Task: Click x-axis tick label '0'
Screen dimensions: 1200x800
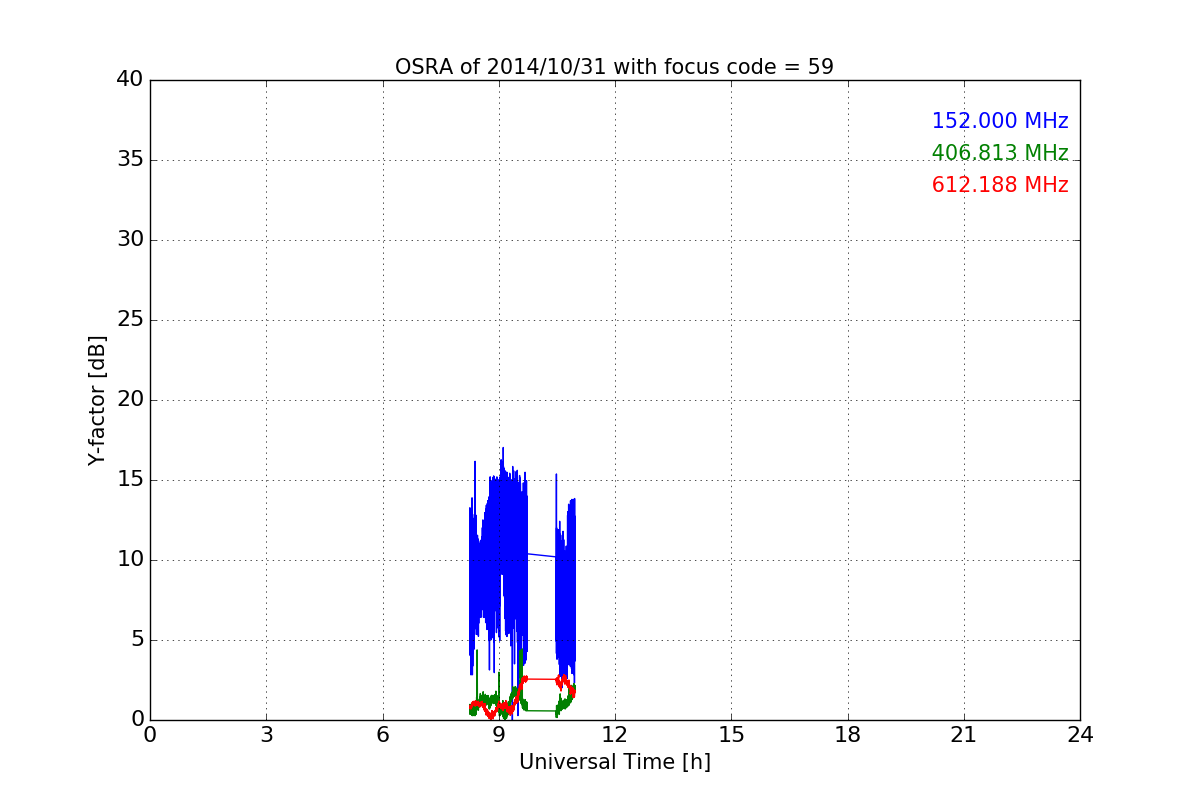Action: tap(150, 735)
